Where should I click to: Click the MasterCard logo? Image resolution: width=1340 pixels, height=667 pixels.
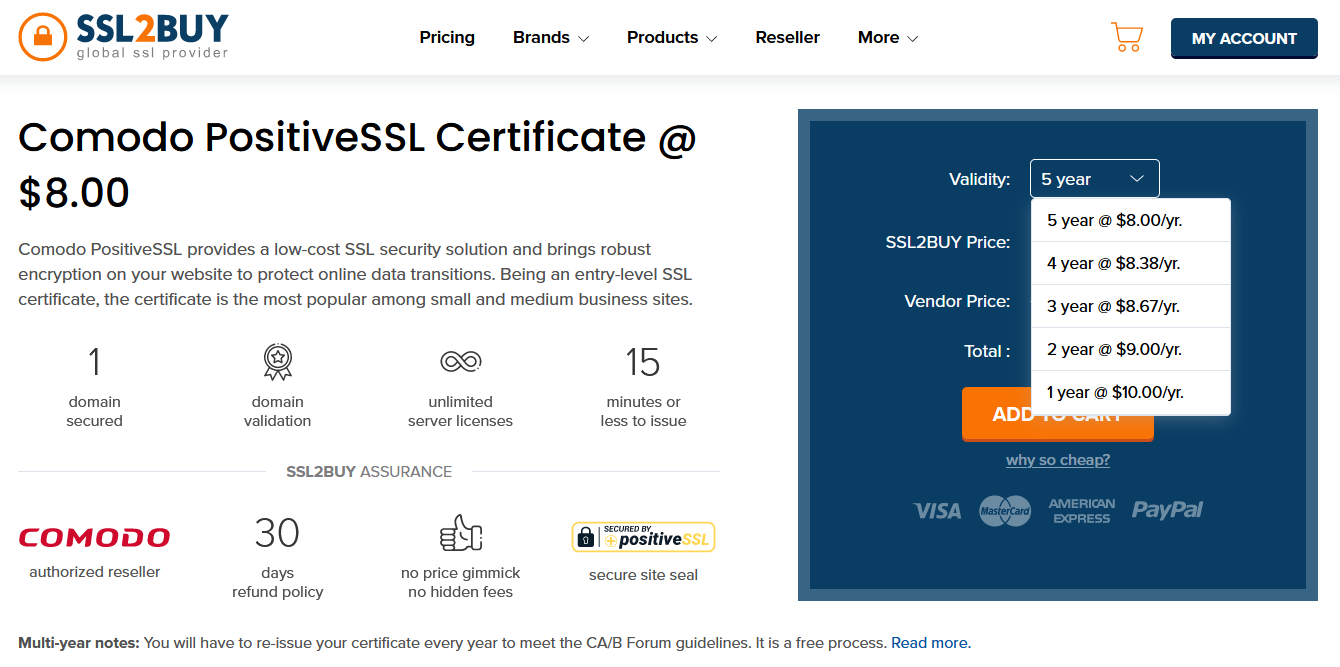pyautogui.click(x=1004, y=511)
